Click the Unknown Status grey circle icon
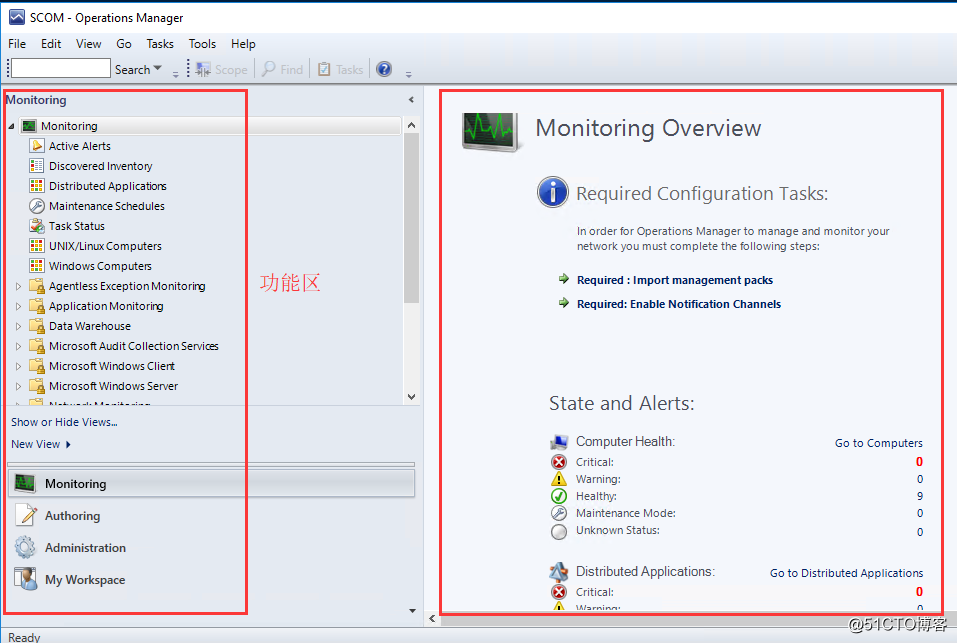 pos(558,532)
